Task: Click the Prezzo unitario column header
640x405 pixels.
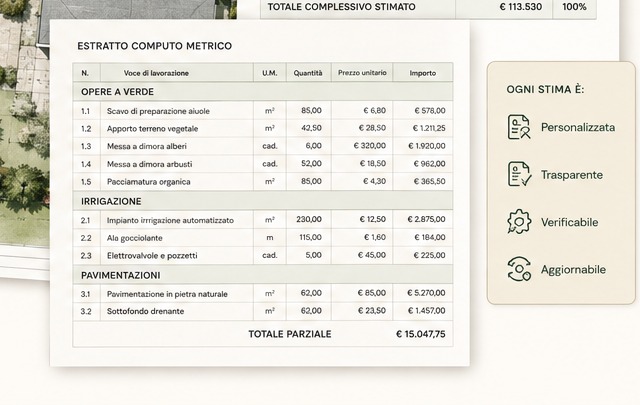Action: pyautogui.click(x=362, y=73)
